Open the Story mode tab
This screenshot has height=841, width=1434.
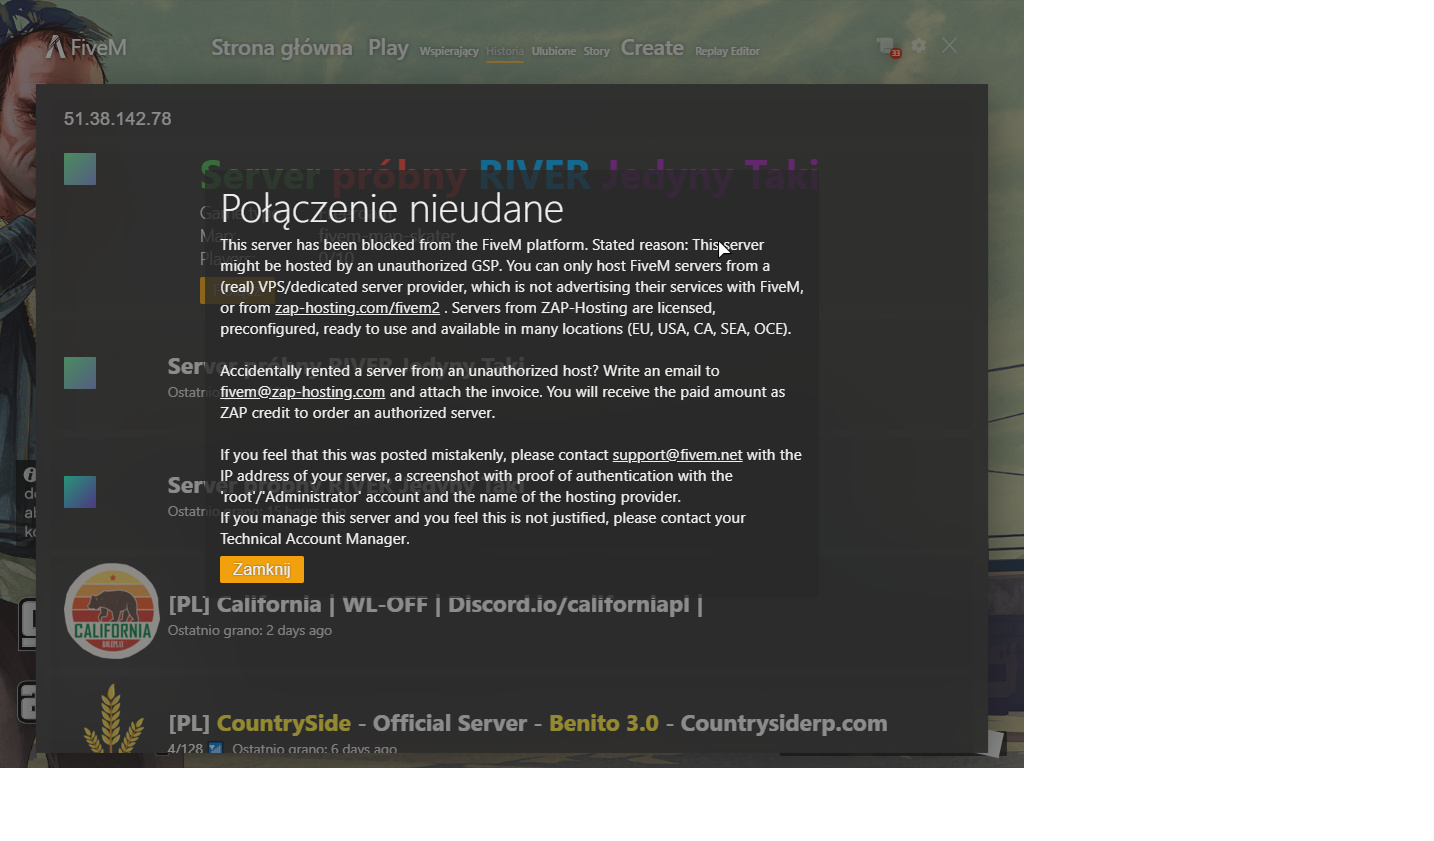click(596, 51)
